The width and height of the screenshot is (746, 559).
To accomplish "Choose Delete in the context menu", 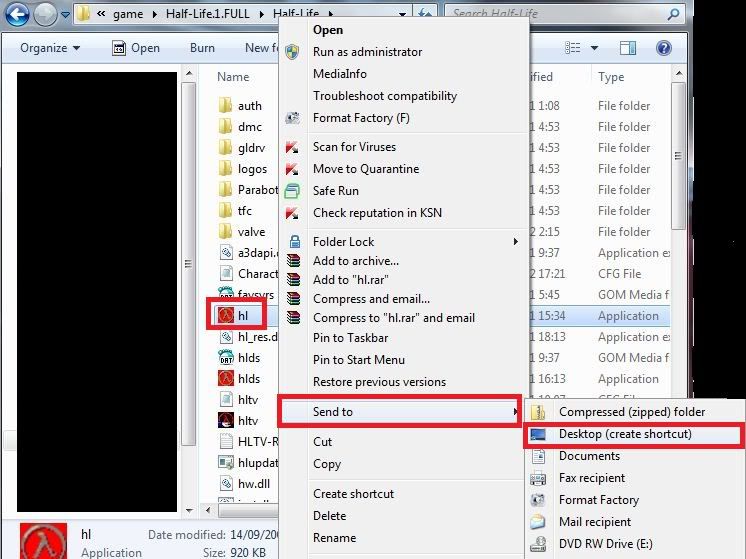I will (329, 515).
